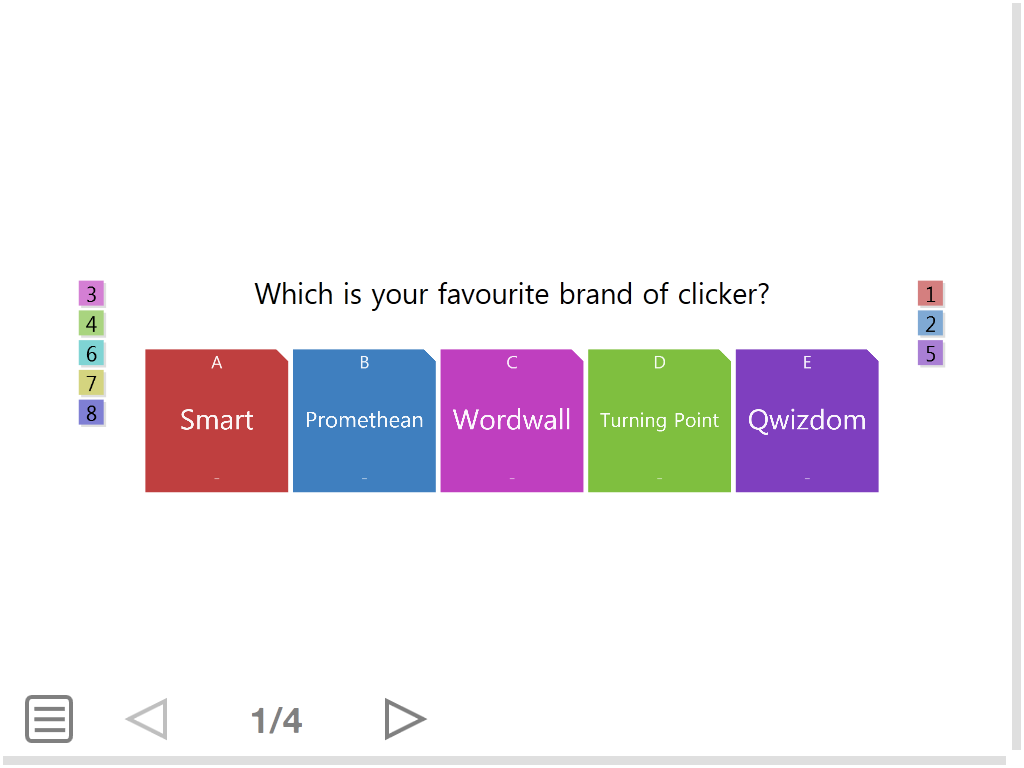This screenshot has height=768, width=1024.
Task: Click the vertical scrollbar on the right edge
Action: (x=1017, y=380)
